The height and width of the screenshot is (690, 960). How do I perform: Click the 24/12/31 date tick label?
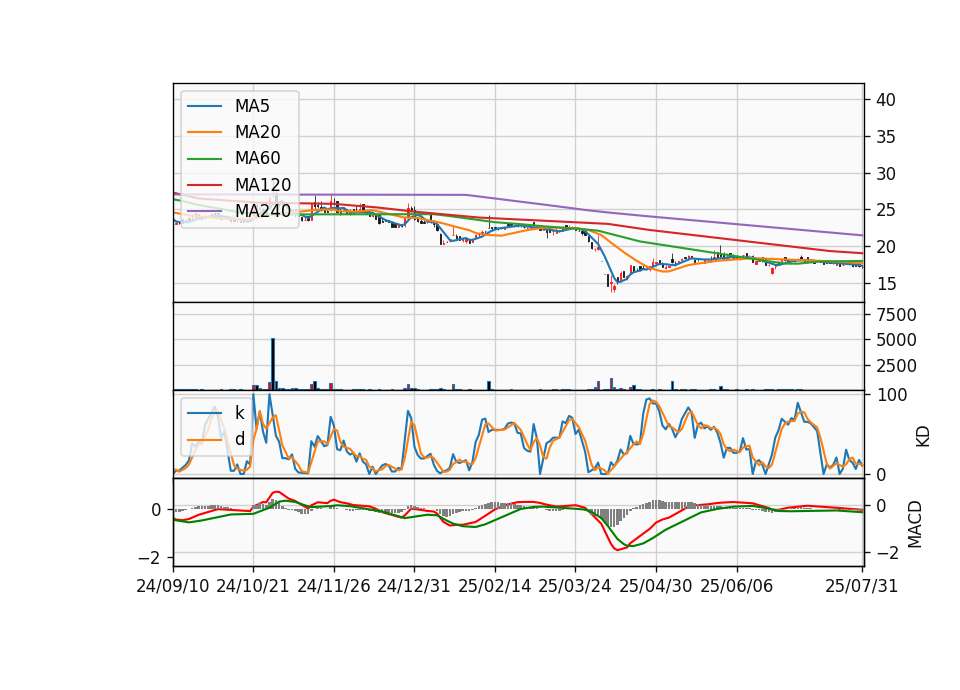[x=414, y=586]
